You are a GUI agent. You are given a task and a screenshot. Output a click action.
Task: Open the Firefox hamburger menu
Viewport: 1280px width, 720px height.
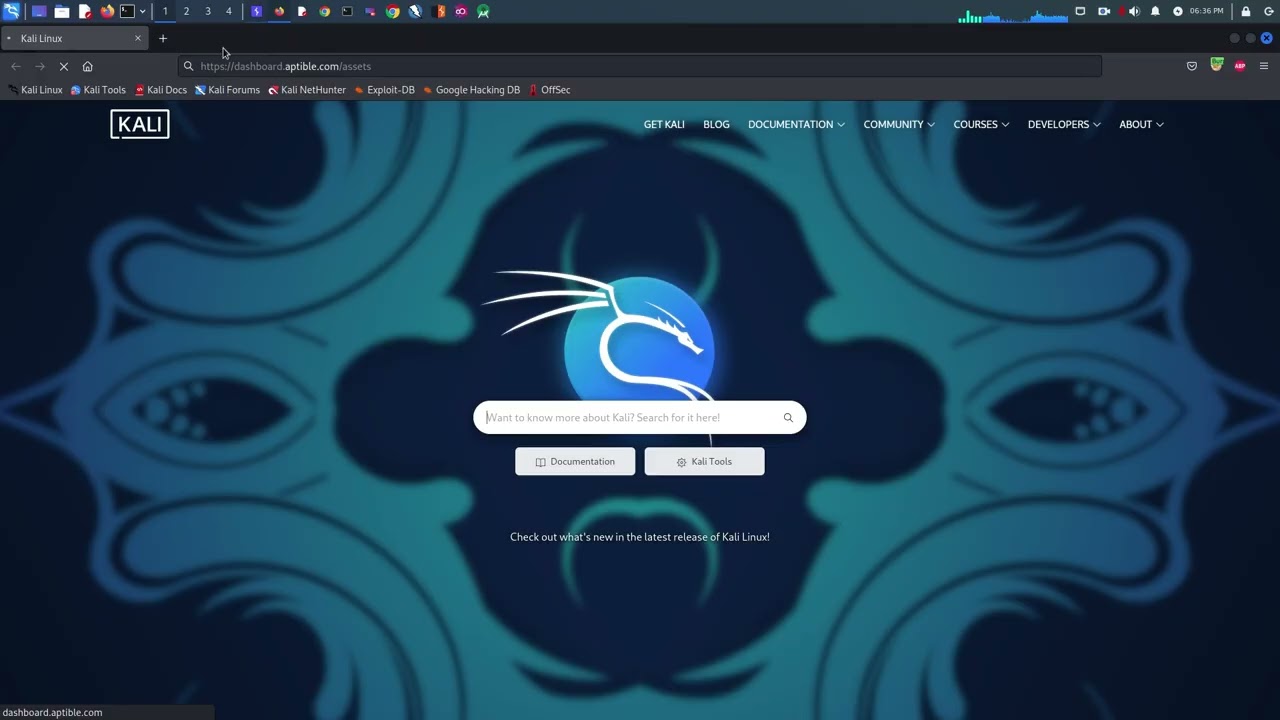coord(1264,66)
